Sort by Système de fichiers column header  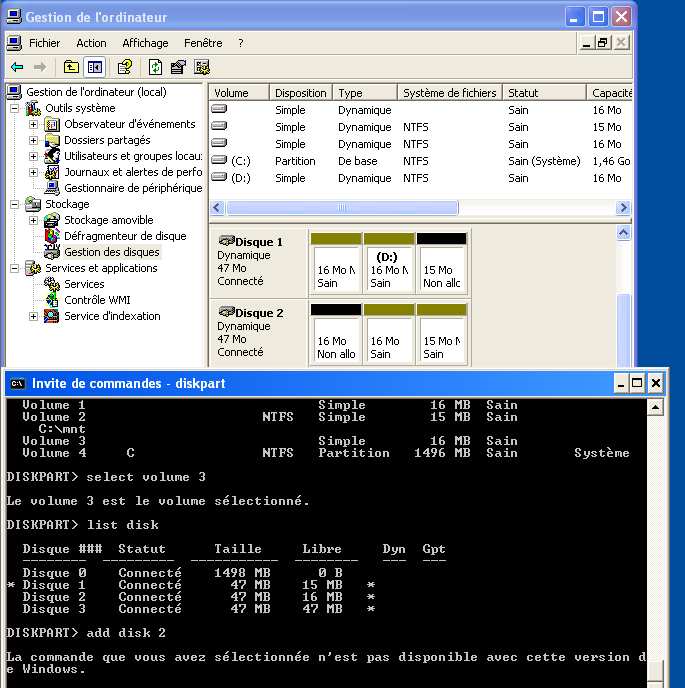pos(450,93)
